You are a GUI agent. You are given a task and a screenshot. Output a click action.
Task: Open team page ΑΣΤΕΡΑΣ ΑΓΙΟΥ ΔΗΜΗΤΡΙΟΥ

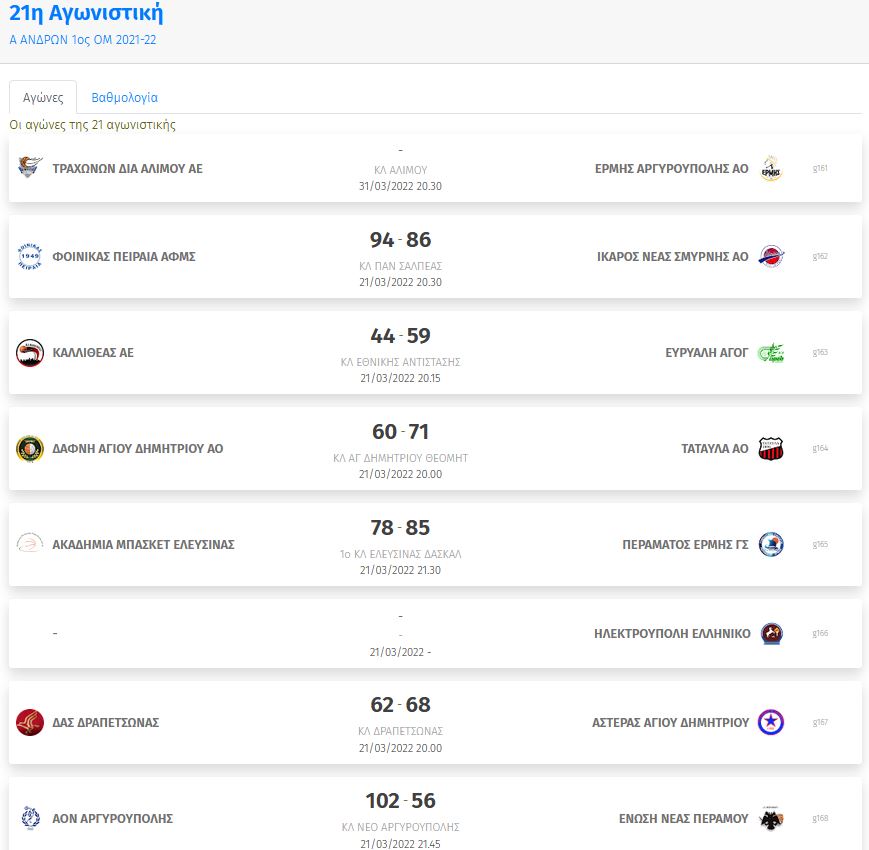[670, 723]
